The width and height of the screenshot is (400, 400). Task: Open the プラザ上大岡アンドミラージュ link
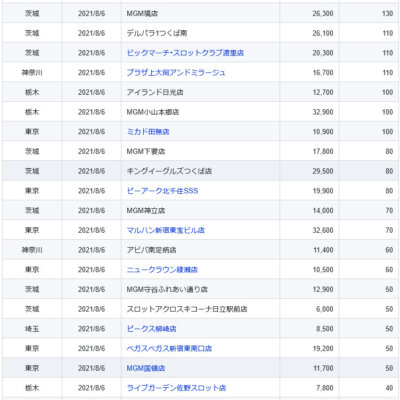point(176,72)
